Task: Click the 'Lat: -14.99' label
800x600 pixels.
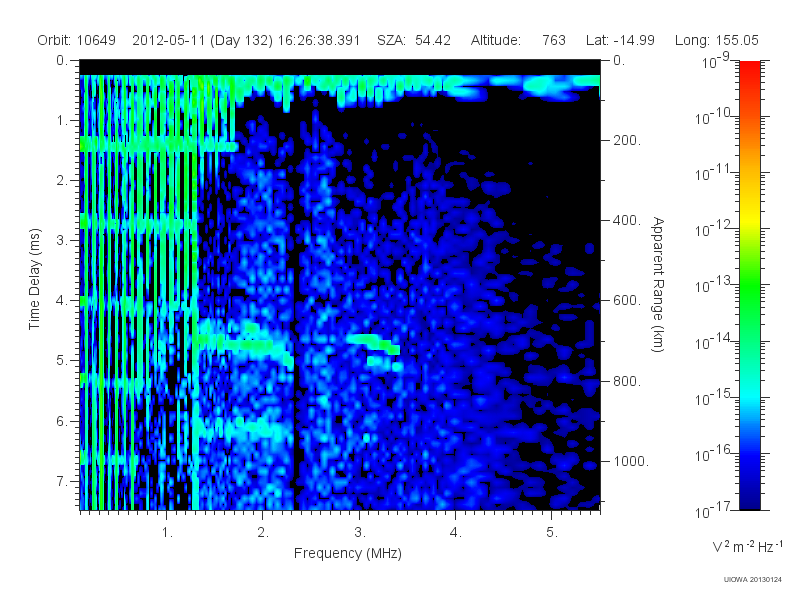Action: click(620, 40)
